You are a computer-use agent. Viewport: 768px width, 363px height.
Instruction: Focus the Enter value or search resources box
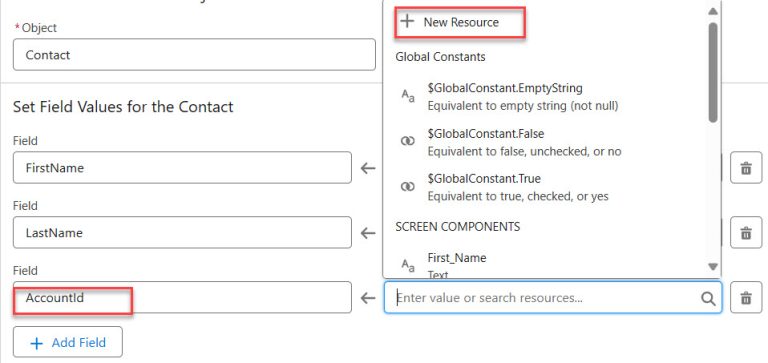tap(552, 297)
